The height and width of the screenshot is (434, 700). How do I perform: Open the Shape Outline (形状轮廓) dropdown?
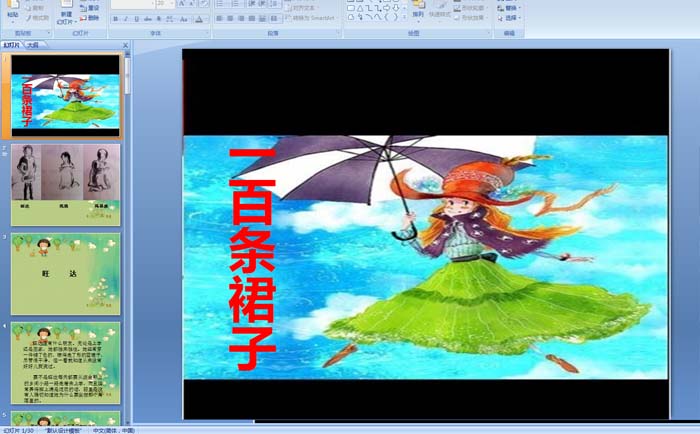(471, 8)
